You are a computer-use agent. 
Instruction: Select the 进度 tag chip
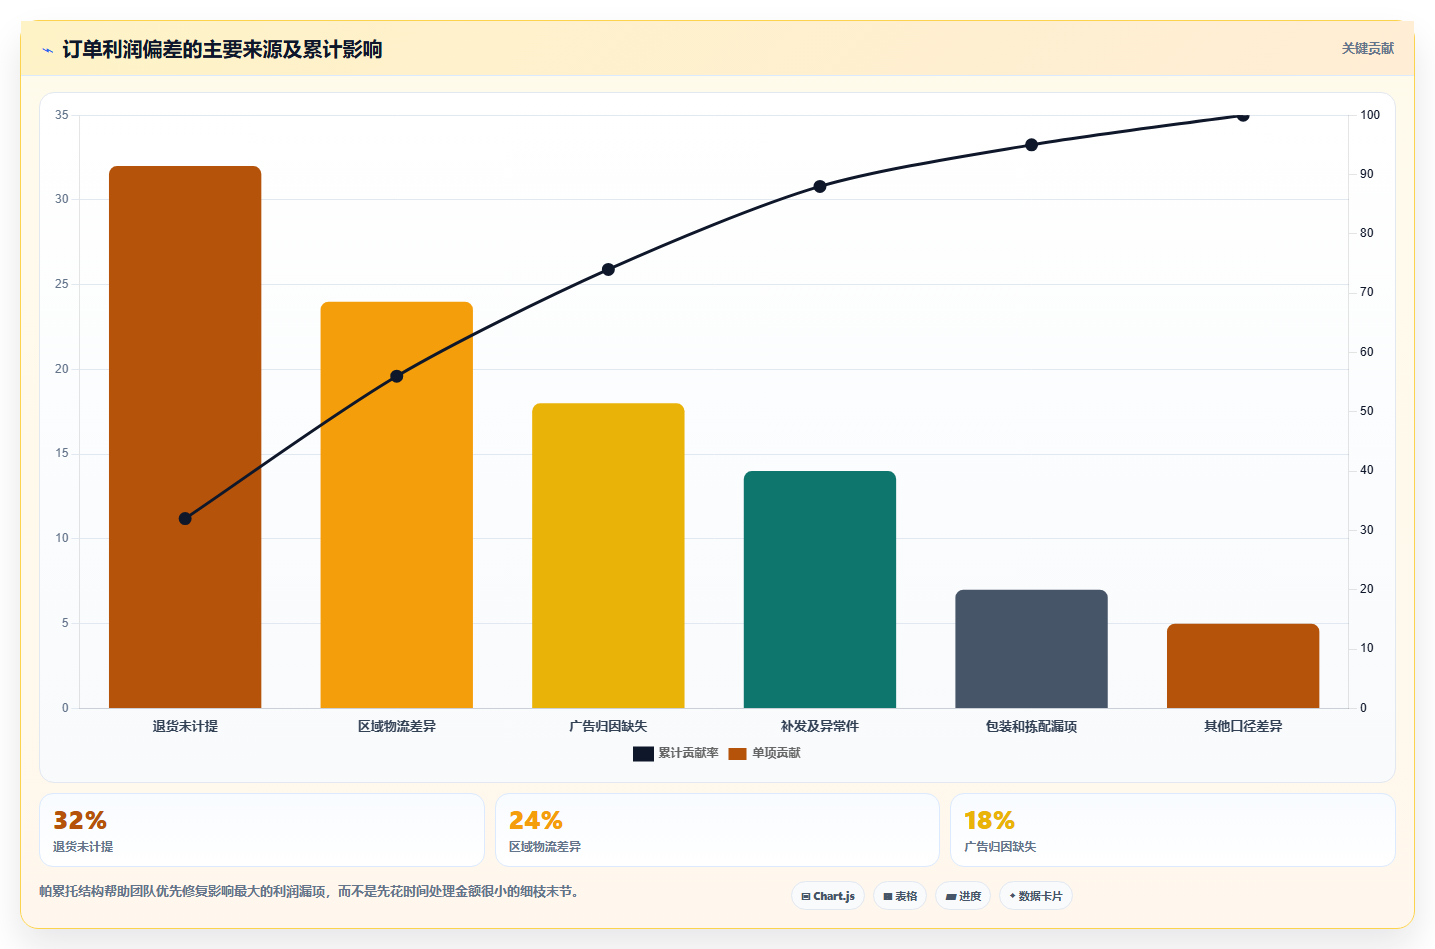coord(963,896)
